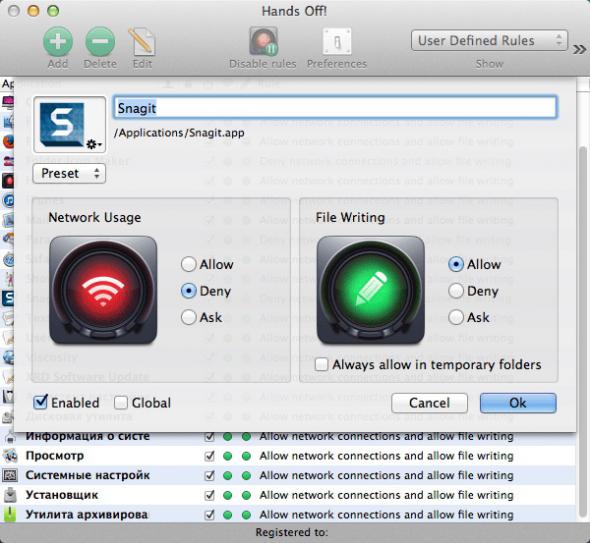Image resolution: width=590 pixels, height=543 pixels.
Task: Open Preferences from the toolbar
Action: (337, 41)
